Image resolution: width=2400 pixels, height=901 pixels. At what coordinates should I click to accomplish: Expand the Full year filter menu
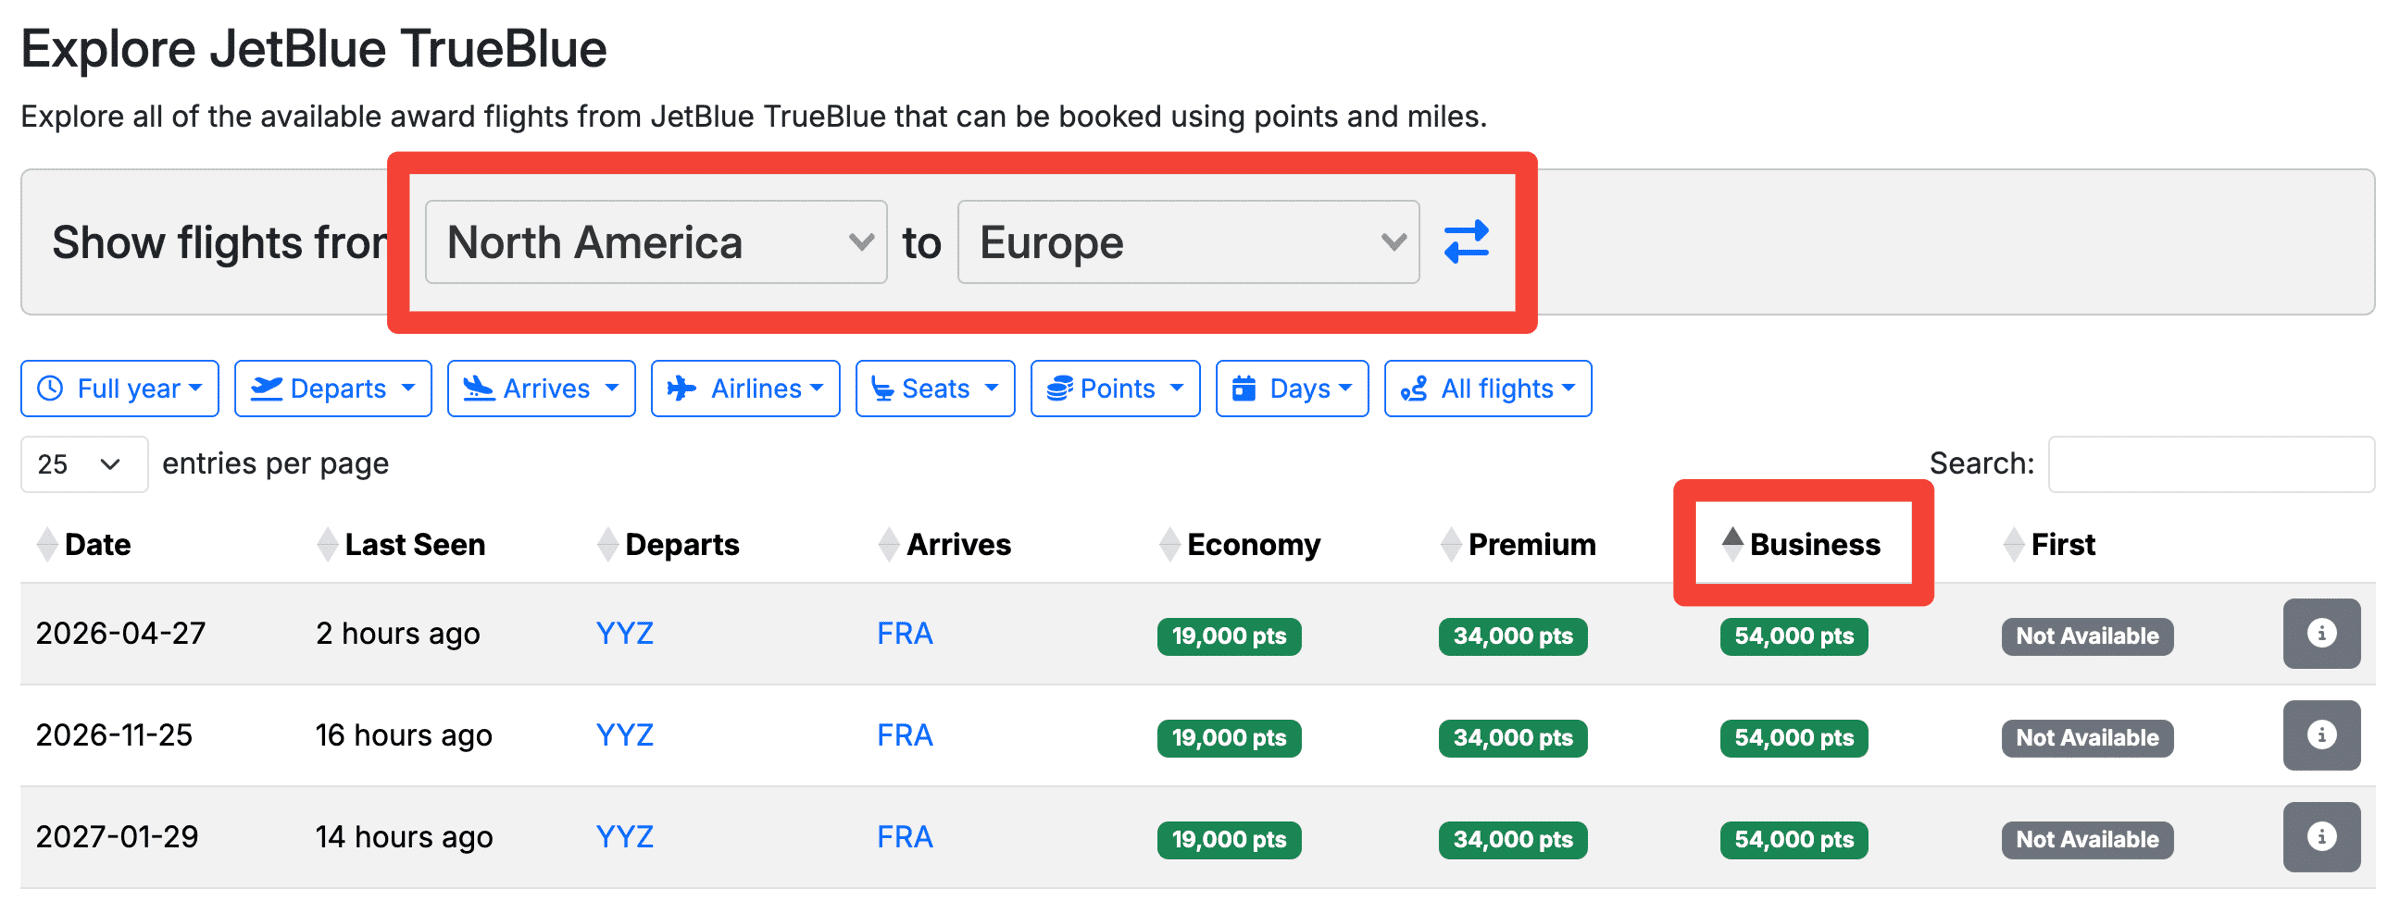(x=119, y=388)
